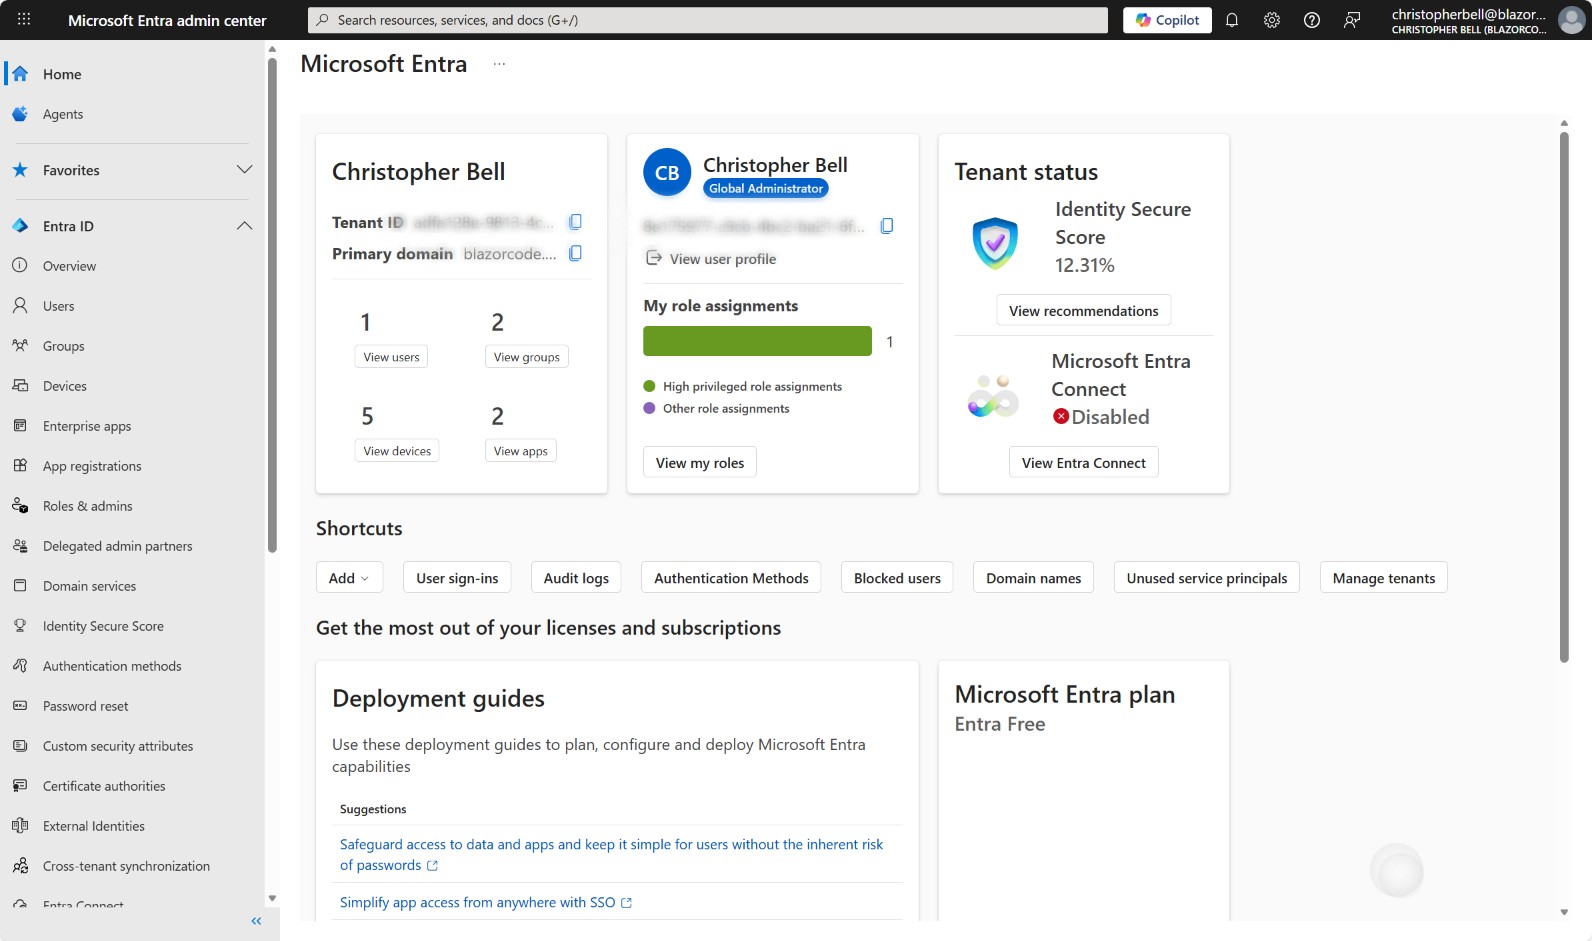Collapse the left sidebar with double chevron

pos(256,921)
